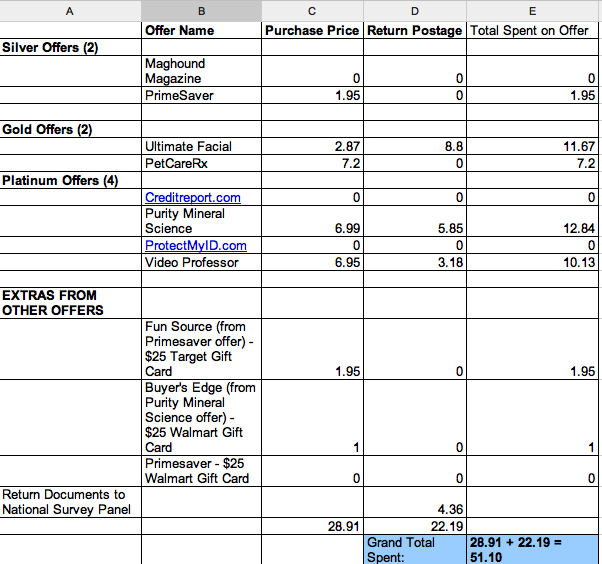Select the Offer Name header cell
602x564 pixels.
(180, 31)
